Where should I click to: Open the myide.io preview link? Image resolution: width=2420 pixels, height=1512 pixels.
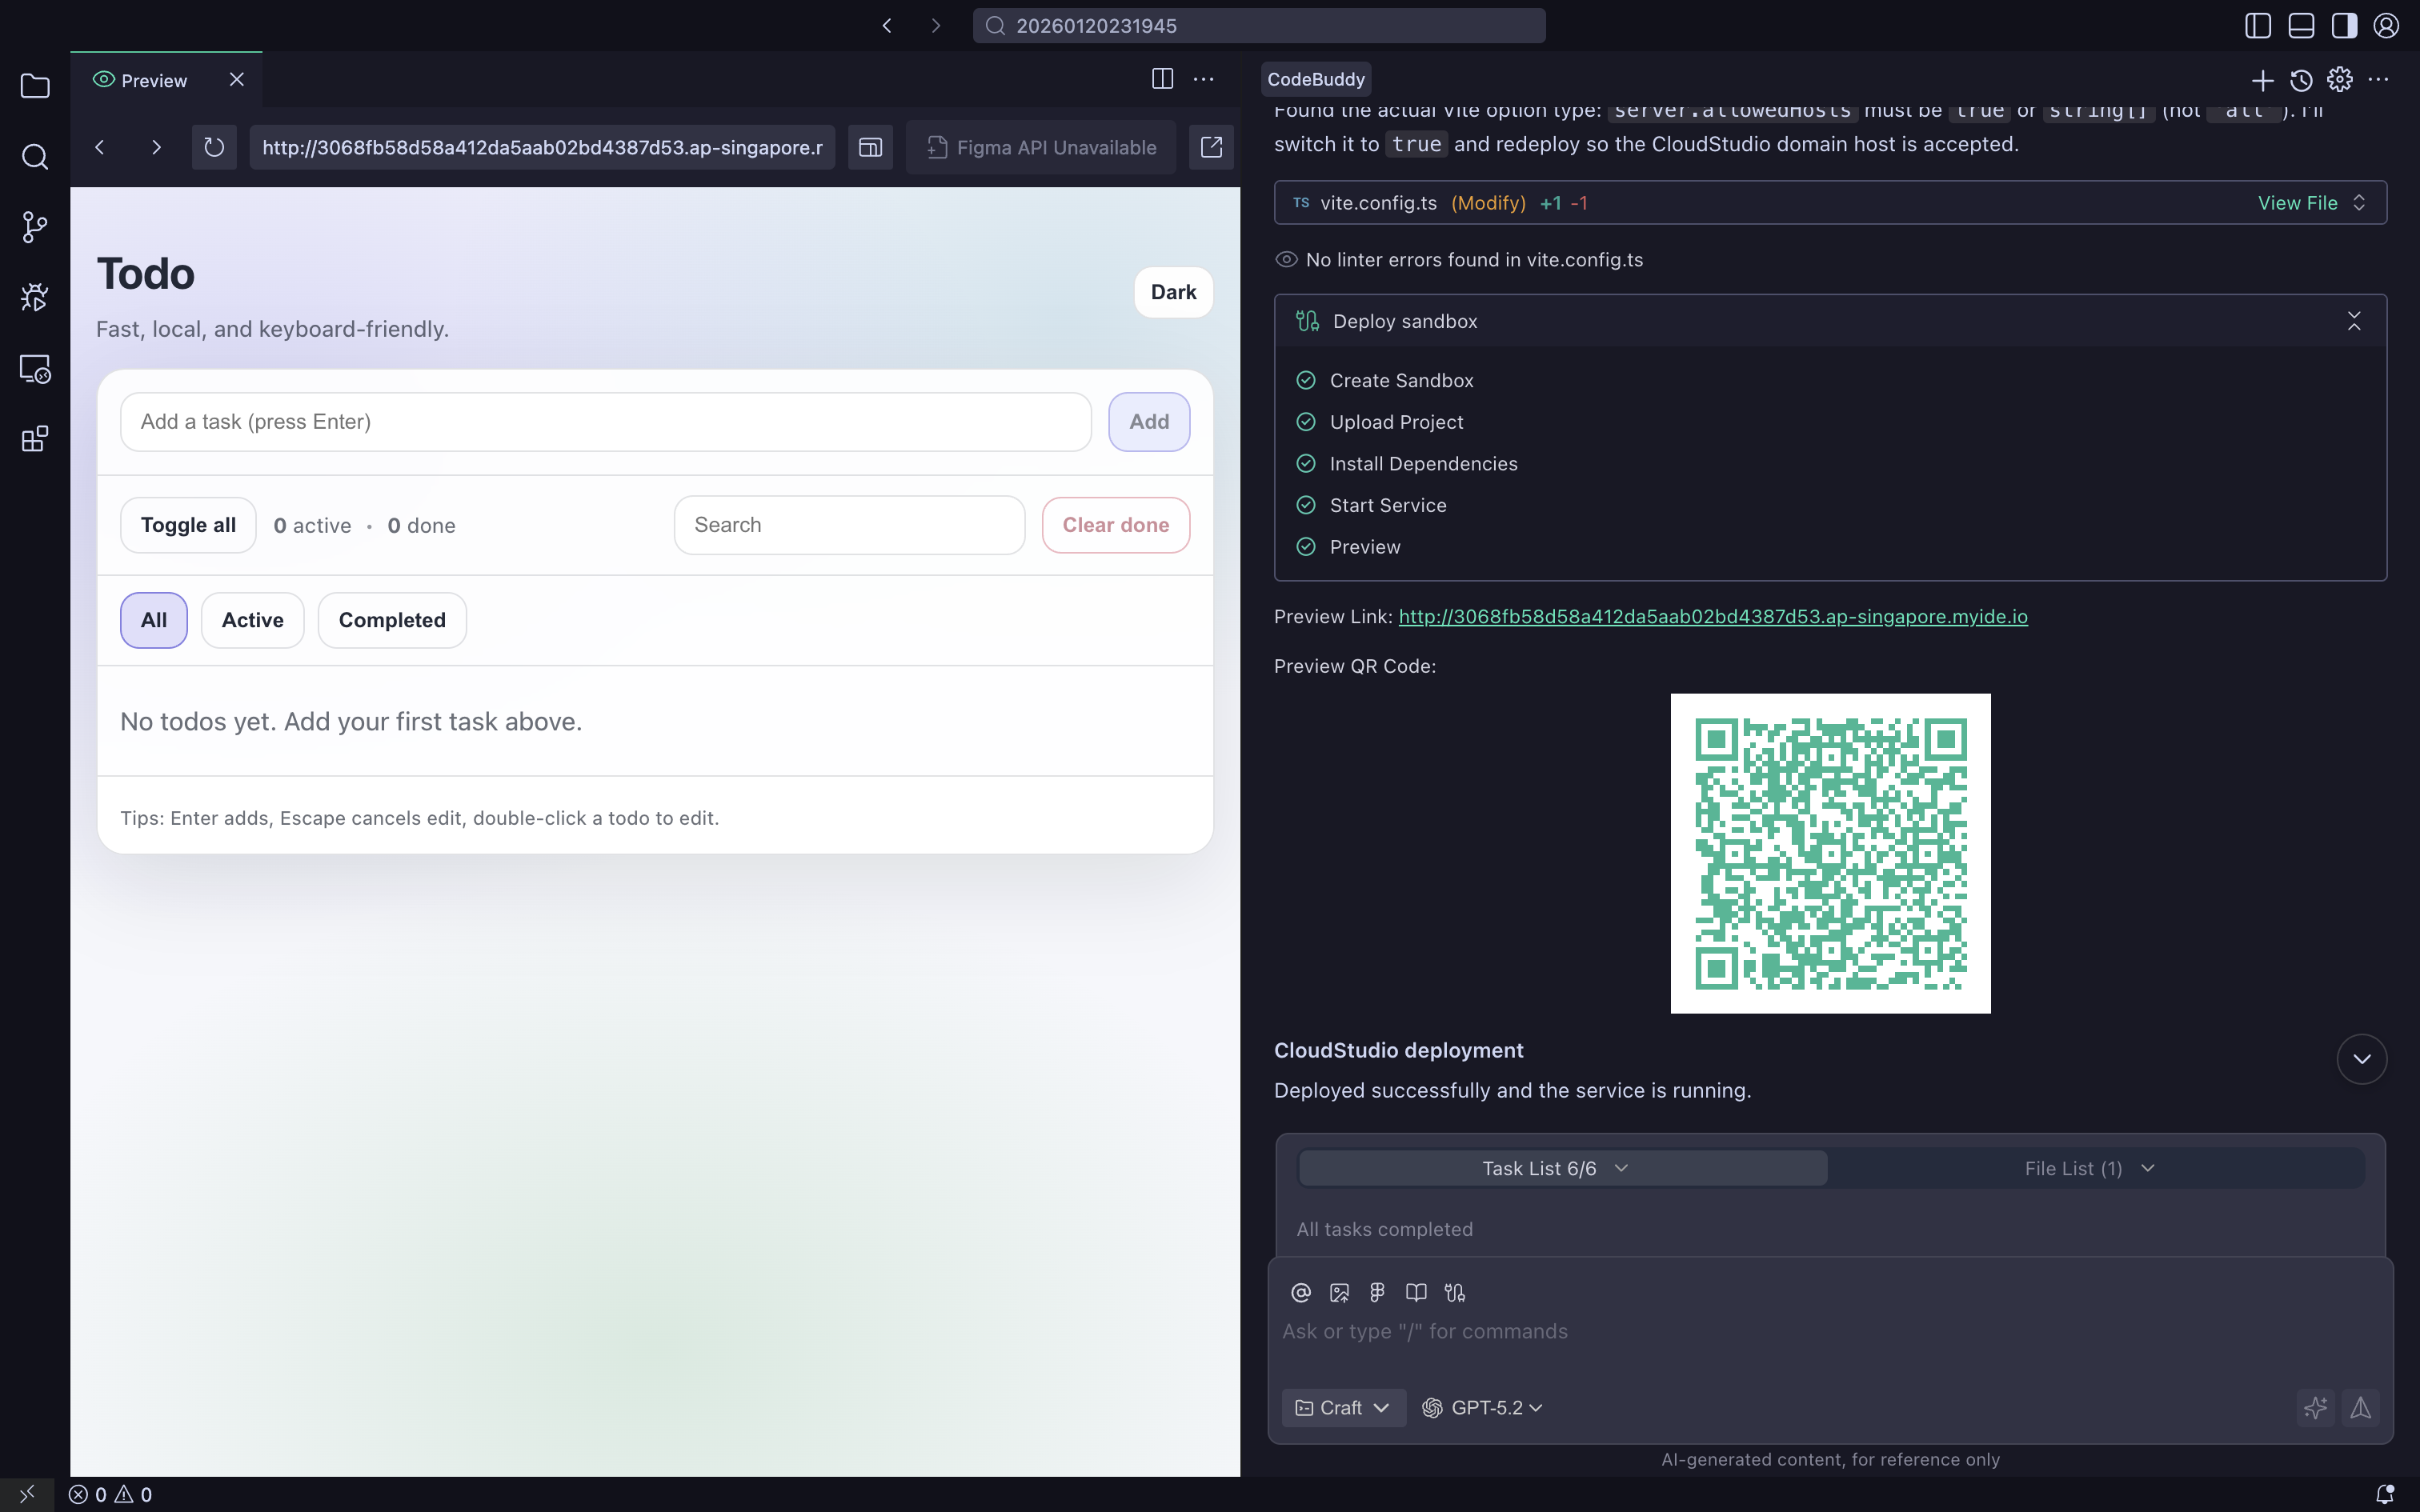[x=1712, y=616]
